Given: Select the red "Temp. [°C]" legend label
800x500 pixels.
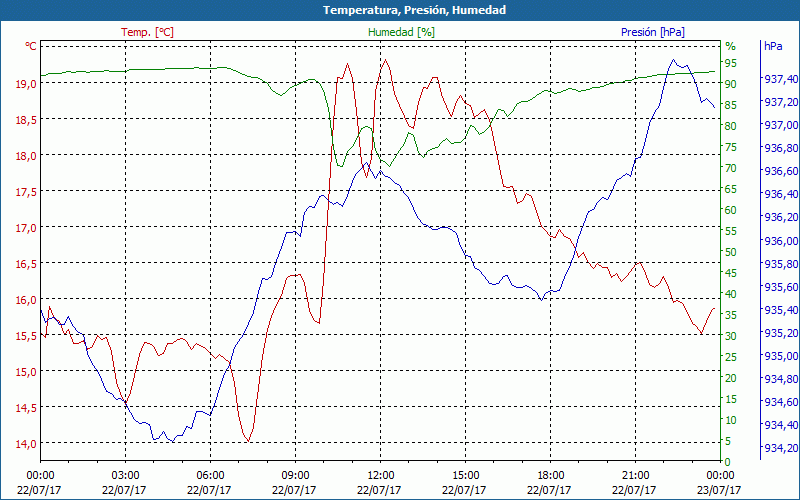Looking at the screenshot, I should pyautogui.click(x=147, y=32).
